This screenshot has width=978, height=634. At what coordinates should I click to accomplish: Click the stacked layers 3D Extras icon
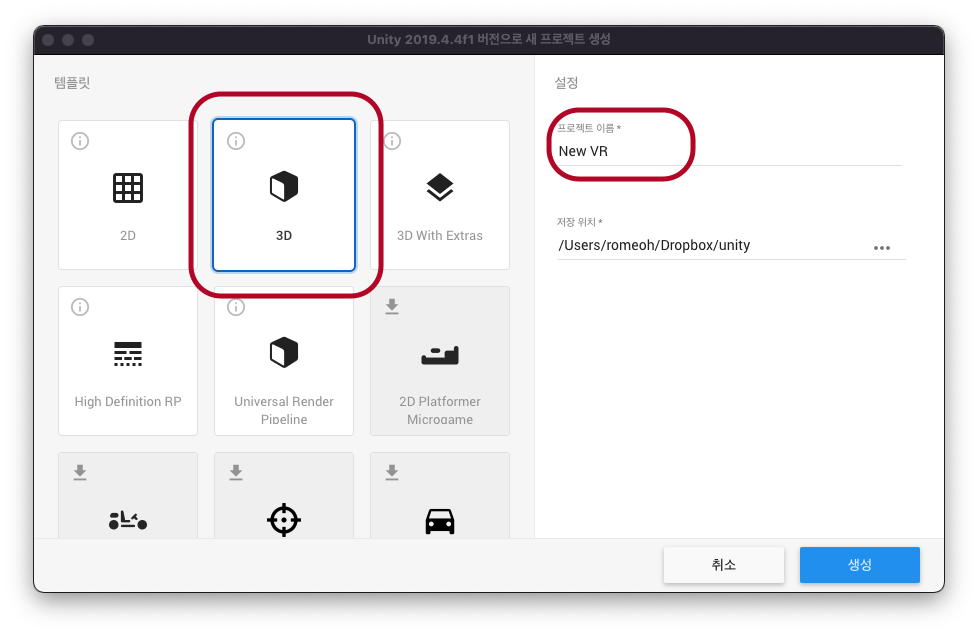440,187
